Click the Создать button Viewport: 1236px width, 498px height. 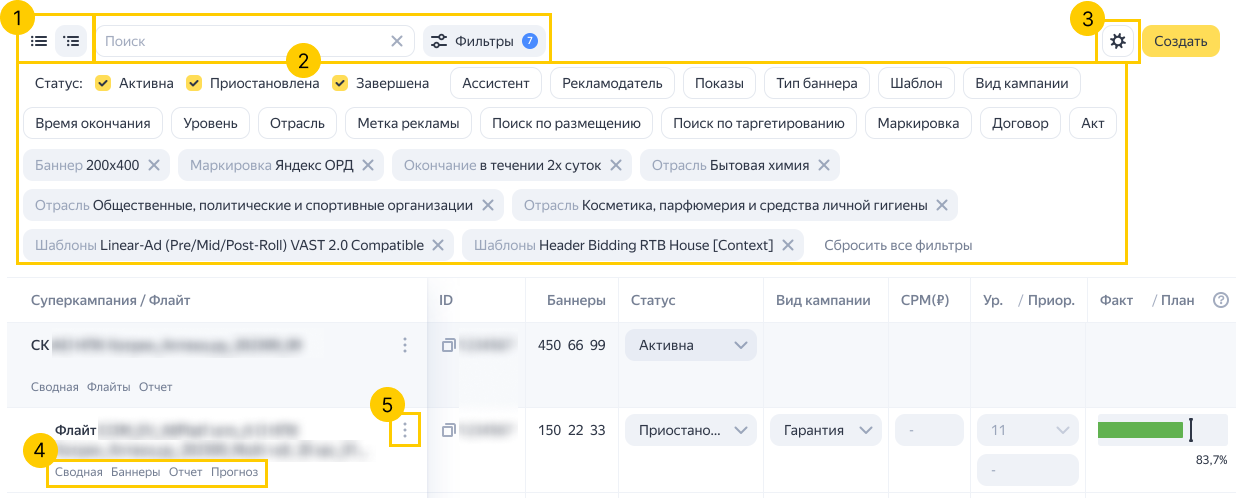[1180, 41]
